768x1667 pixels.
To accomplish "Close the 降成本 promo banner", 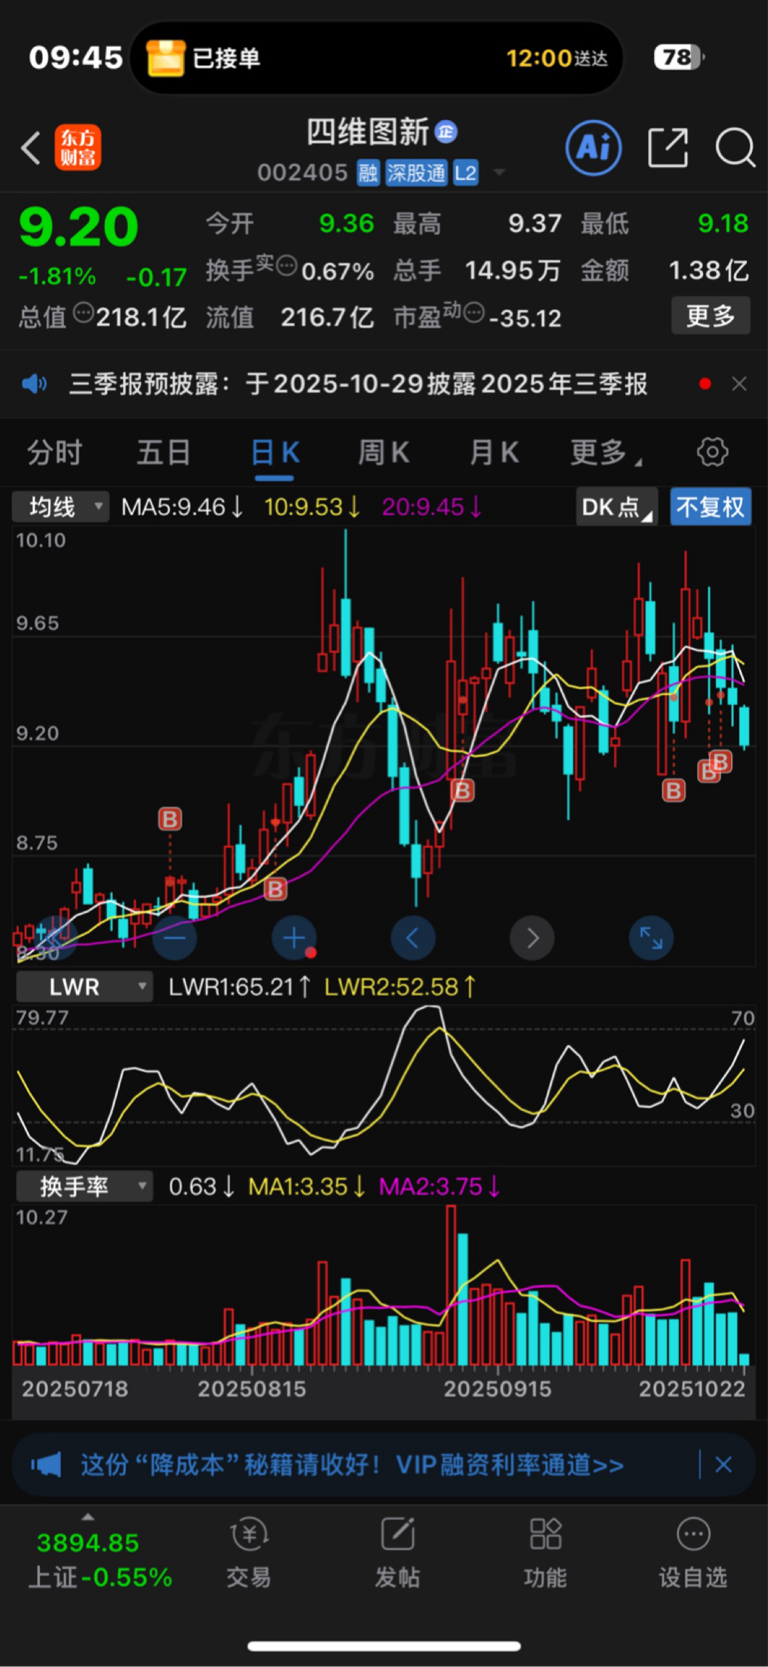I will pos(724,1465).
